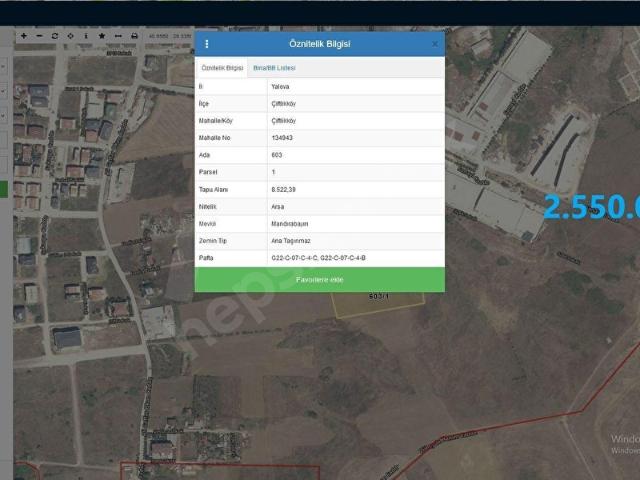The image size is (640, 480).
Task: Switch to the Öznitelik Bilgisi tab
Action: (222, 68)
